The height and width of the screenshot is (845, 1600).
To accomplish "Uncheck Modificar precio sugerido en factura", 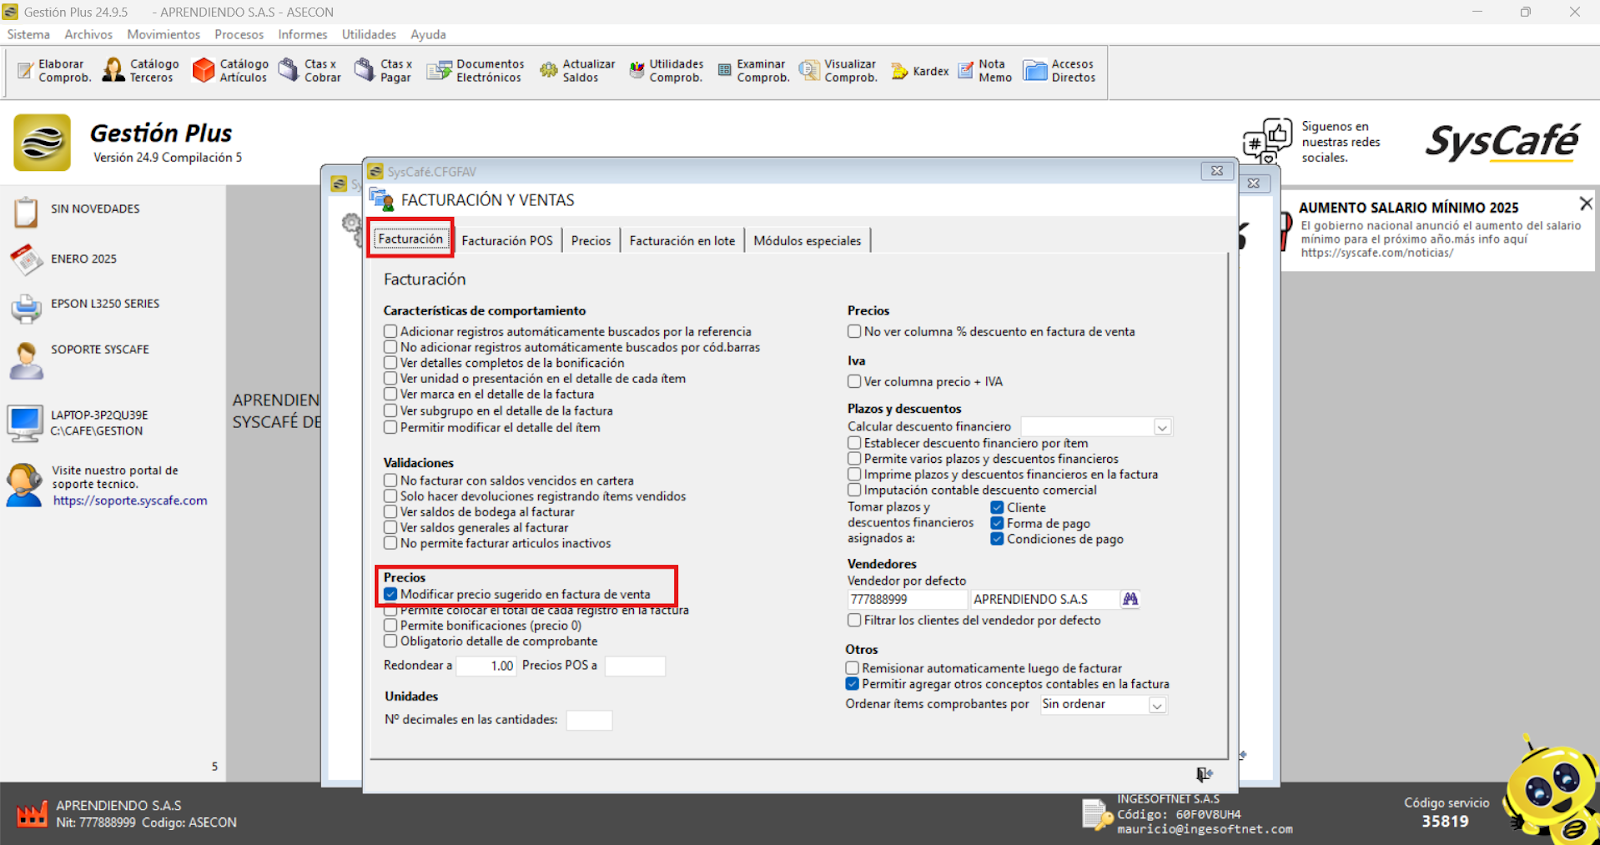I will click(391, 594).
